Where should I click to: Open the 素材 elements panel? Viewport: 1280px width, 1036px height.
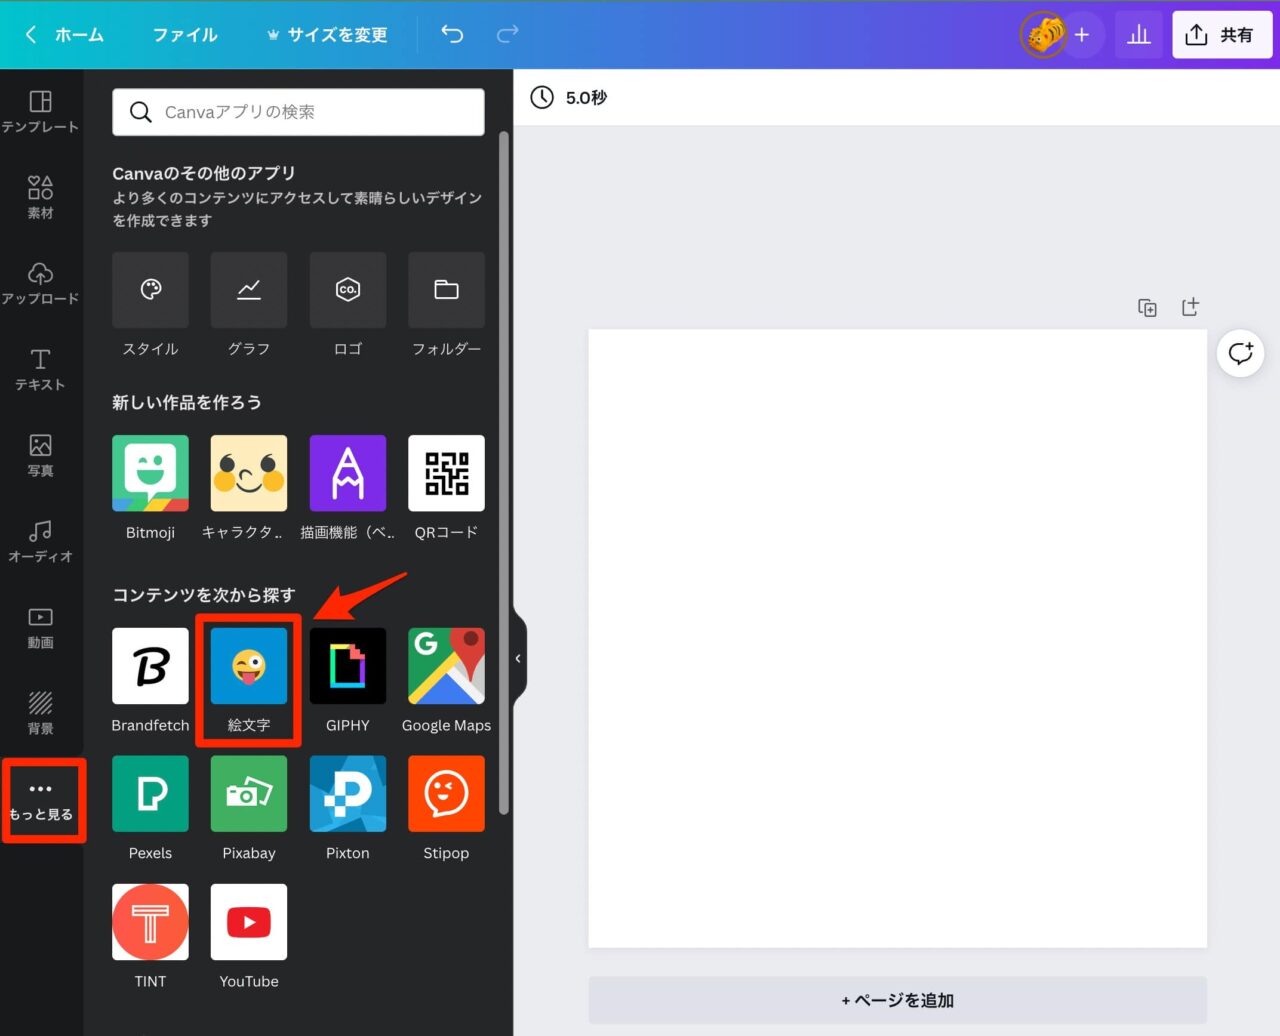coord(40,197)
